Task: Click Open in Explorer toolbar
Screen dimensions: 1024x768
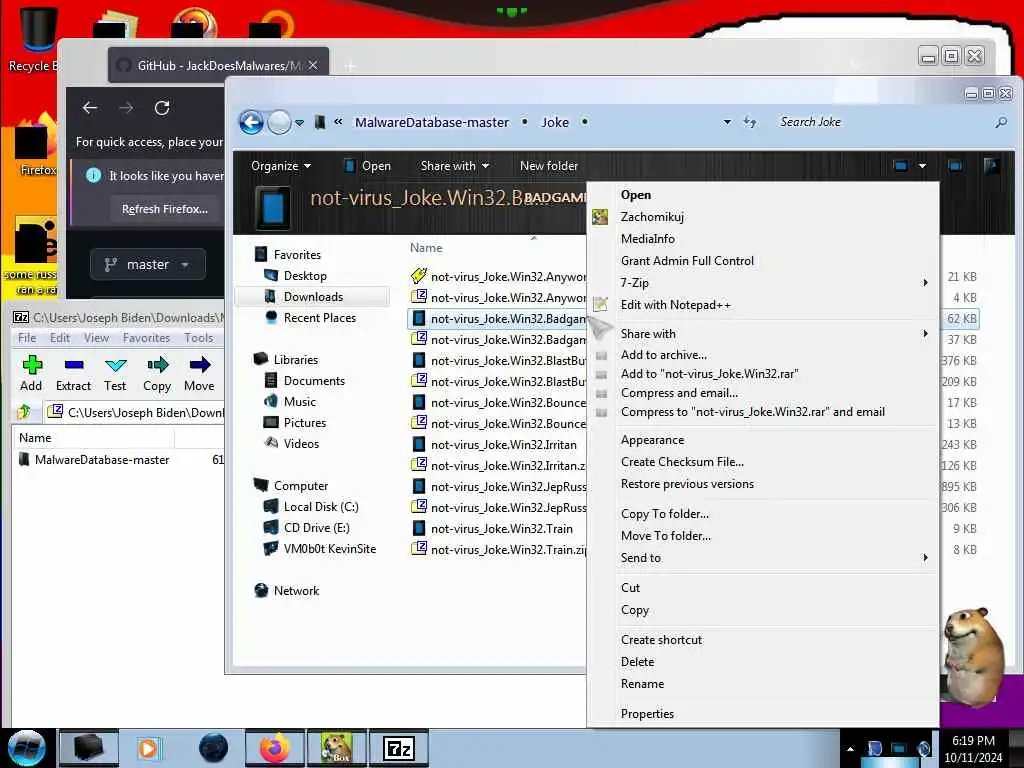Action: pos(367,166)
